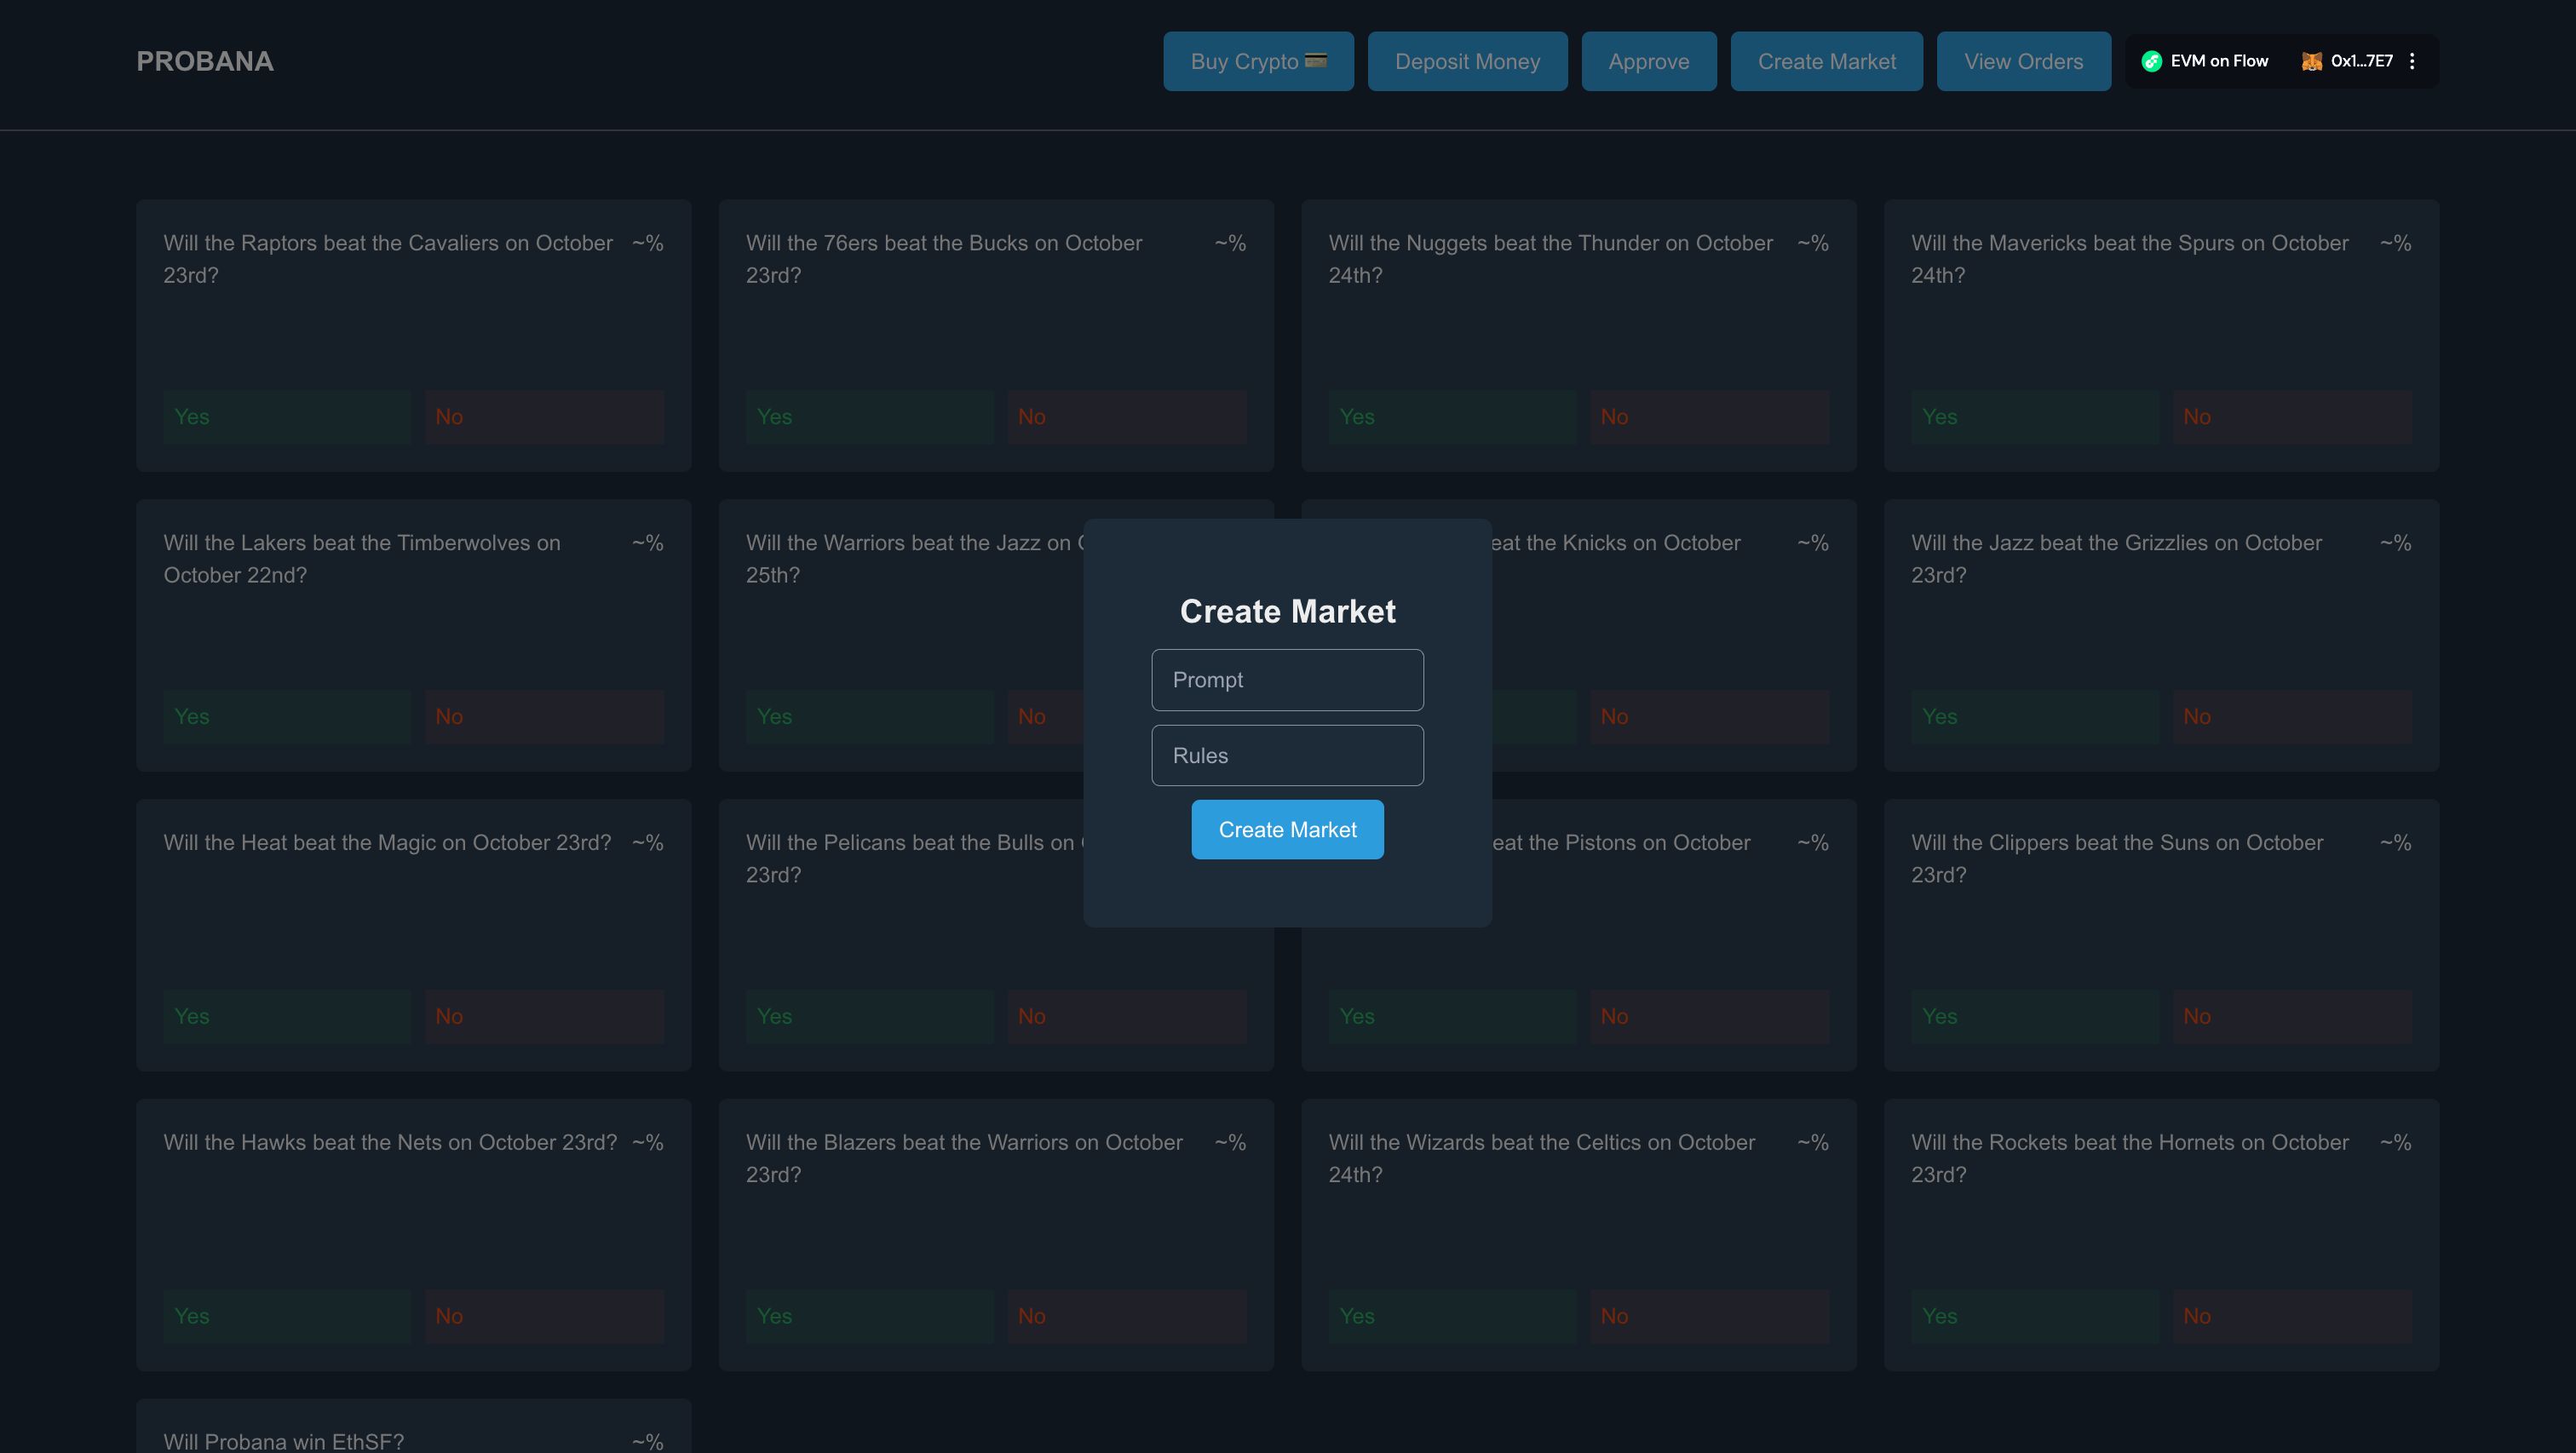Click Yes on Lakers vs Timberwolves market
Screen dimensions: 2576x1453
click(287, 717)
